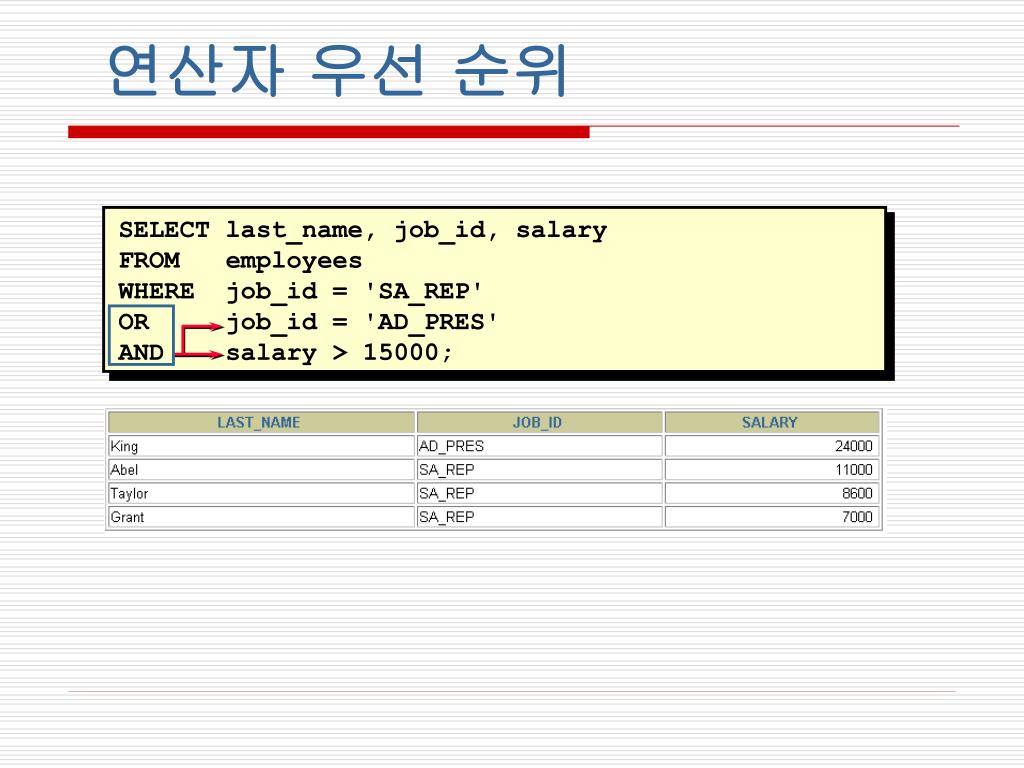Click the 'AD_PRES' literal in the OR line
This screenshot has height=768, width=1024.
(431, 322)
